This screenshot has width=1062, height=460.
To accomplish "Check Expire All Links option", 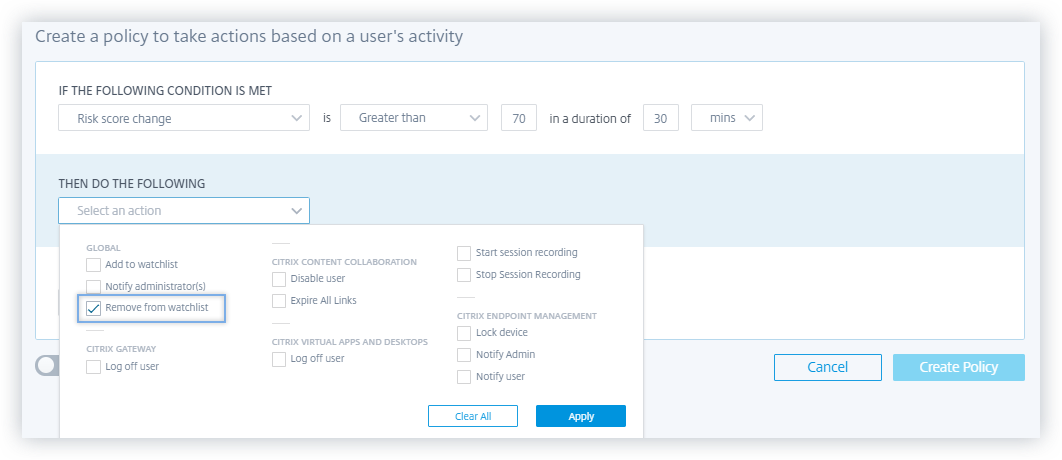I will click(279, 301).
